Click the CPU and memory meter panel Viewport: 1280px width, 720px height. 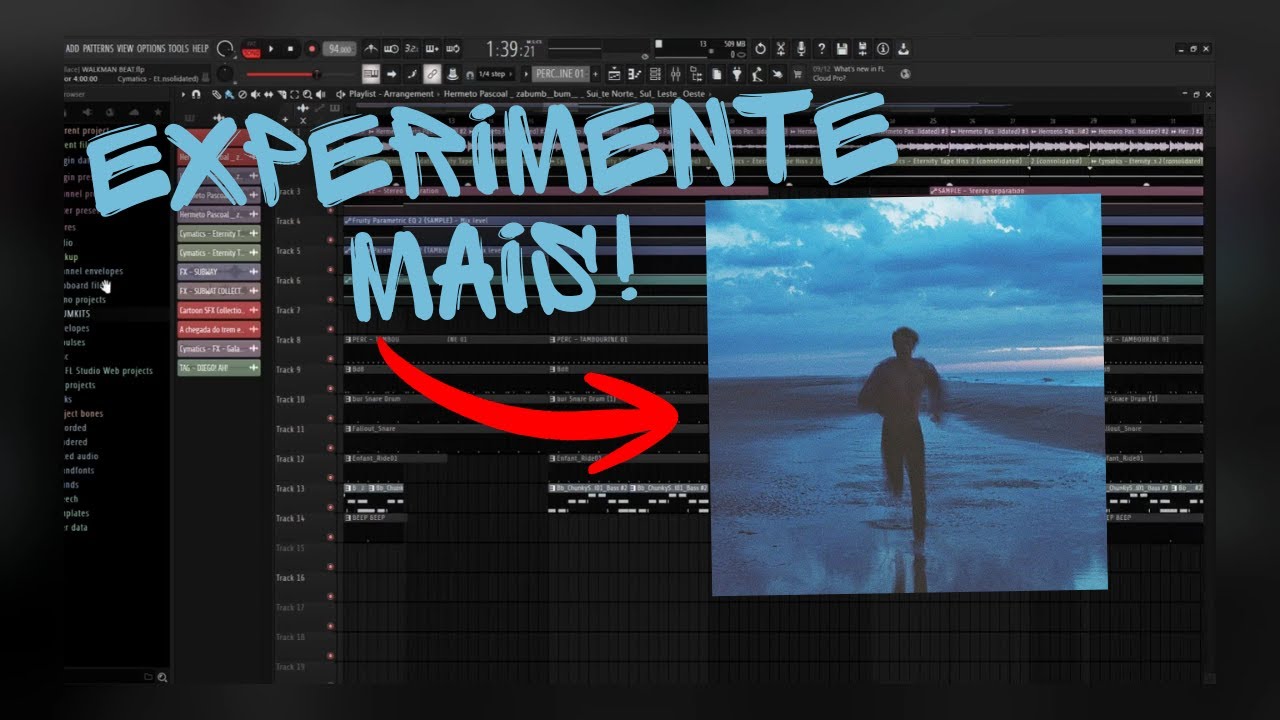702,50
